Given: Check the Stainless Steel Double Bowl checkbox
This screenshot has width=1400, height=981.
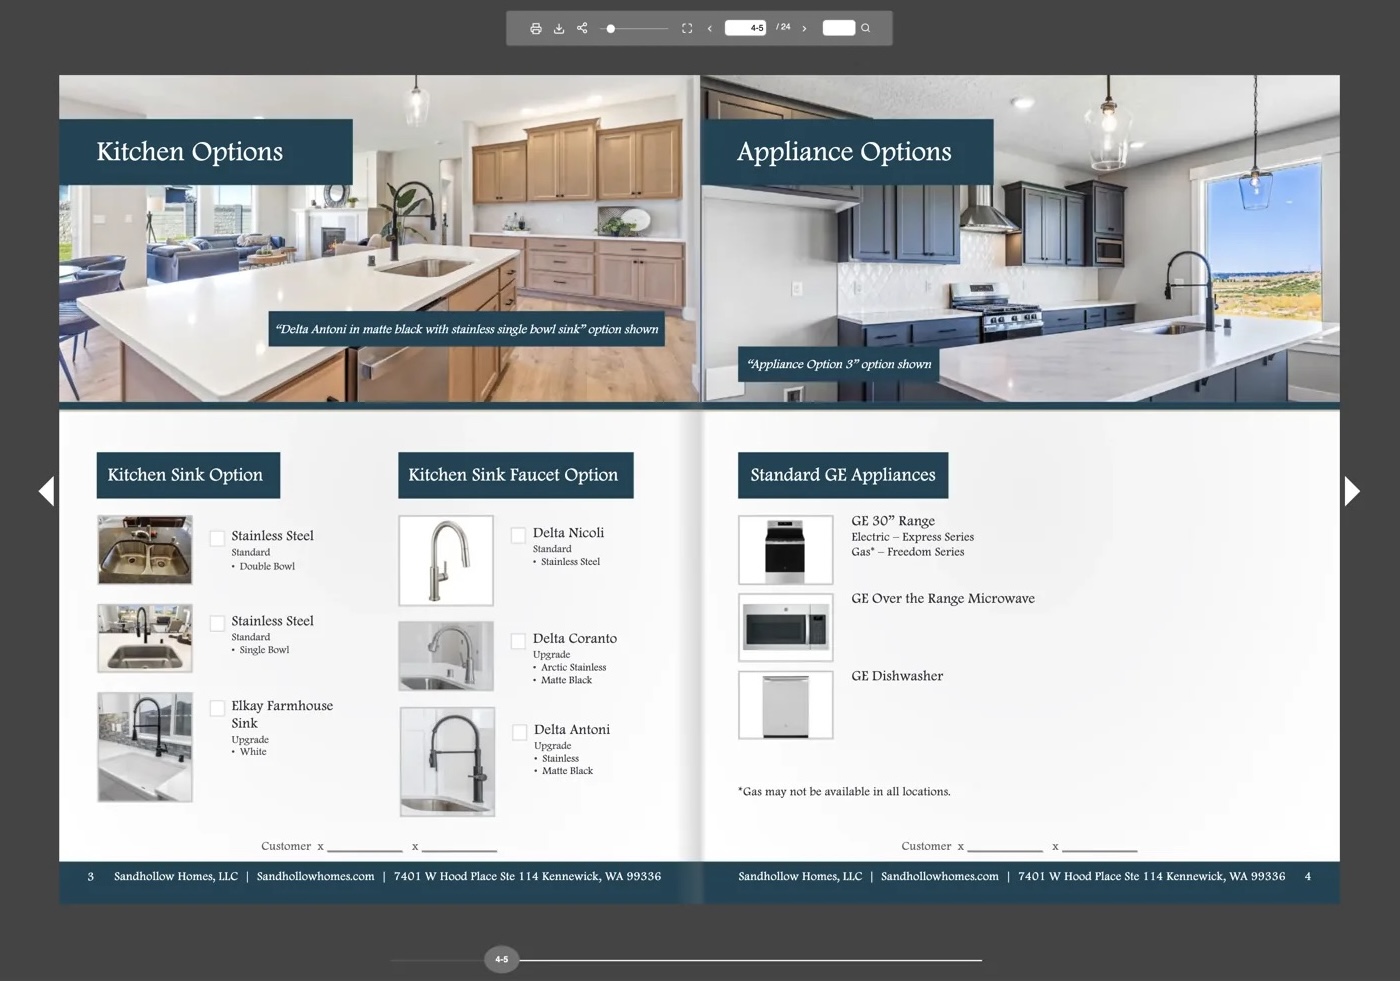Looking at the screenshot, I should (x=217, y=538).
